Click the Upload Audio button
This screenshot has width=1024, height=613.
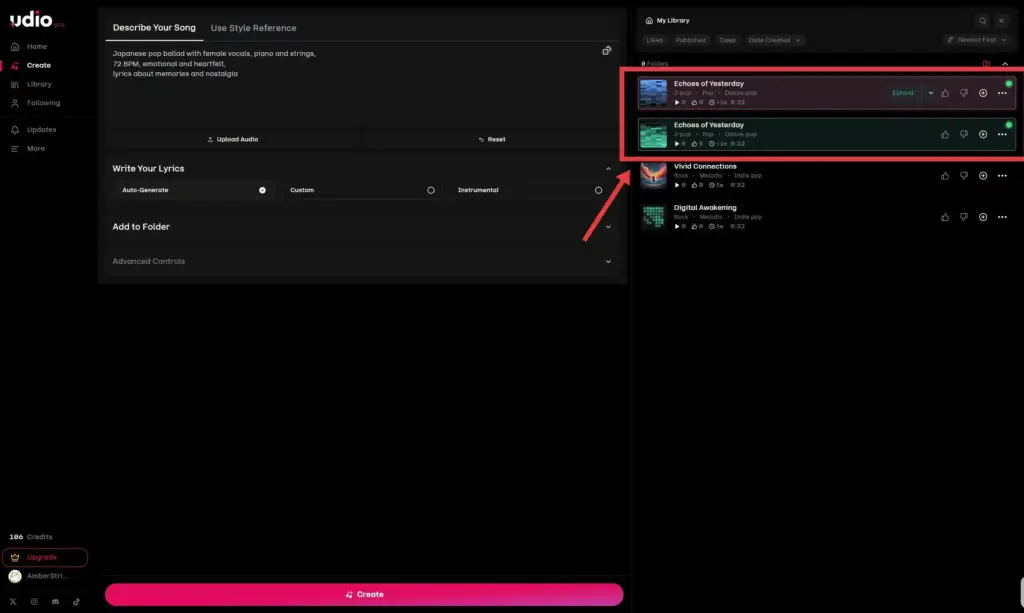[x=232, y=140]
